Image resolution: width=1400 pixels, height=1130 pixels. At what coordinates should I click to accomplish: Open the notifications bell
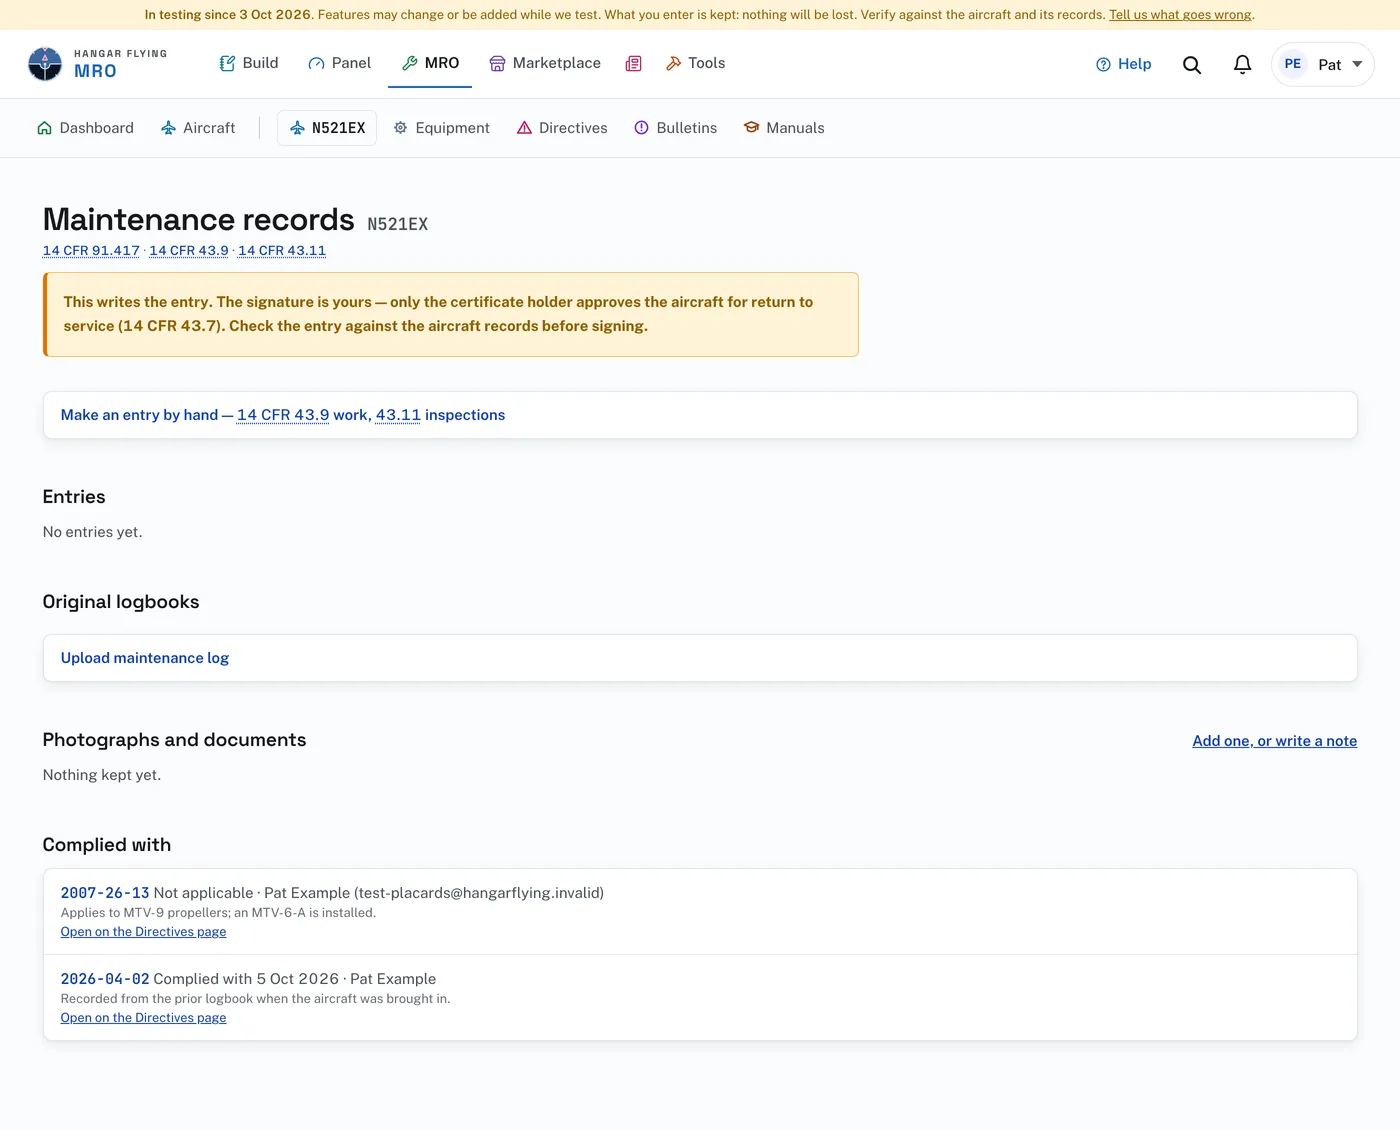coord(1243,64)
